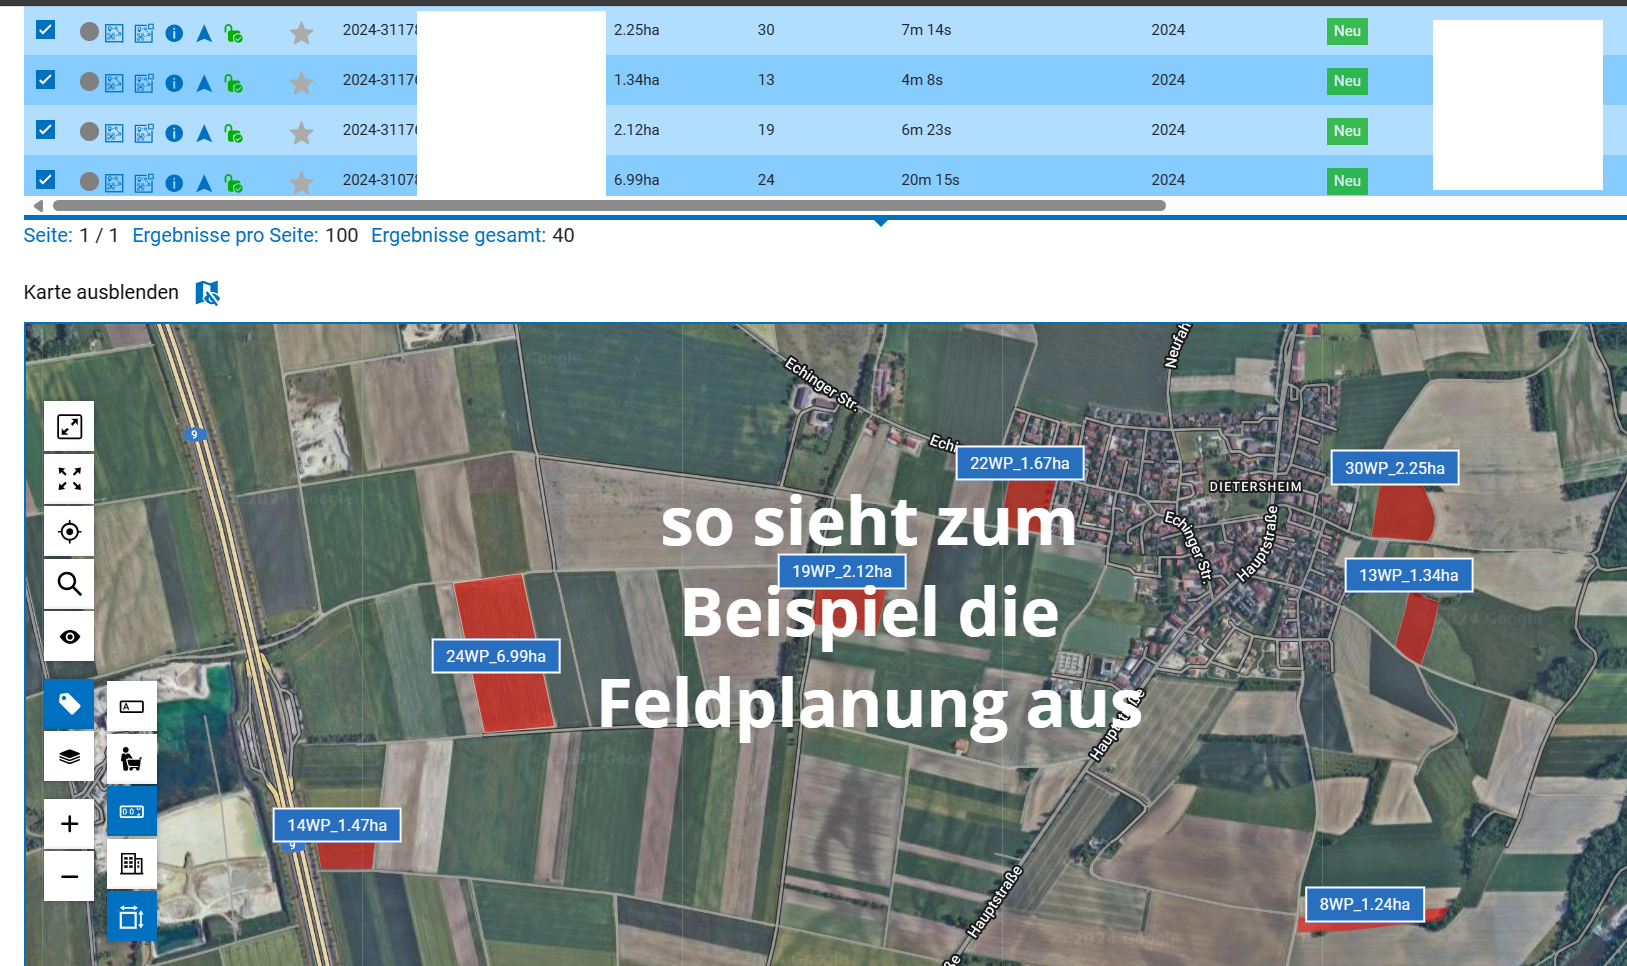Toggle the company building label option
The height and width of the screenshot is (966, 1627).
(132, 864)
